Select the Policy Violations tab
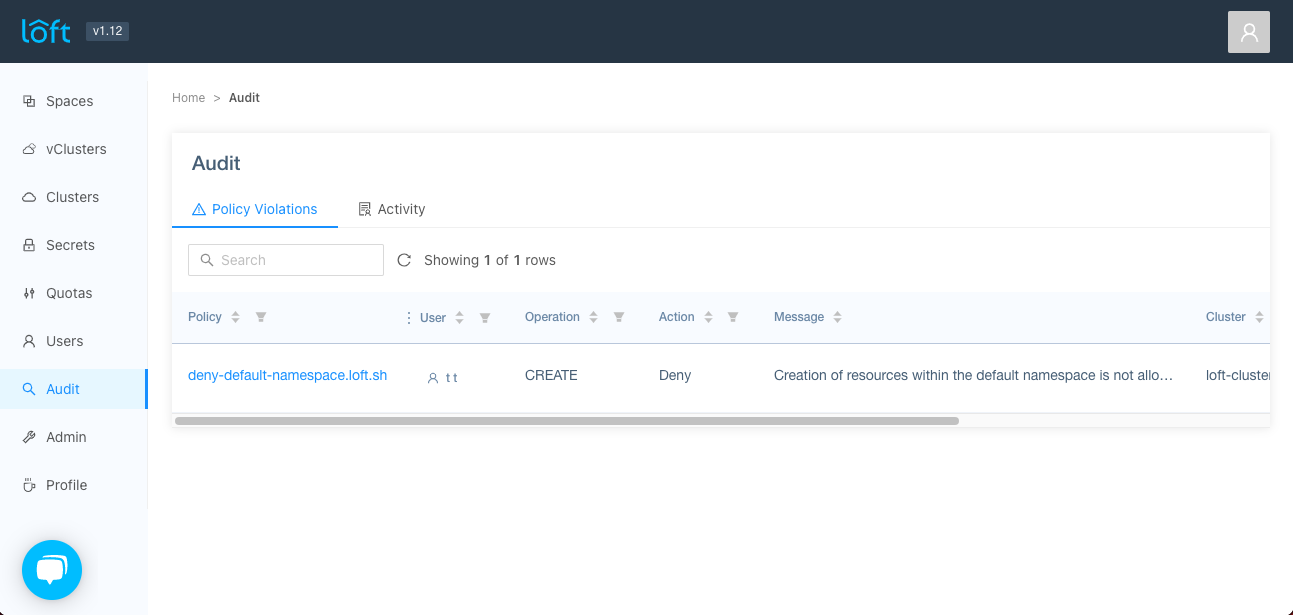This screenshot has height=615, width=1293. pyautogui.click(x=255, y=209)
